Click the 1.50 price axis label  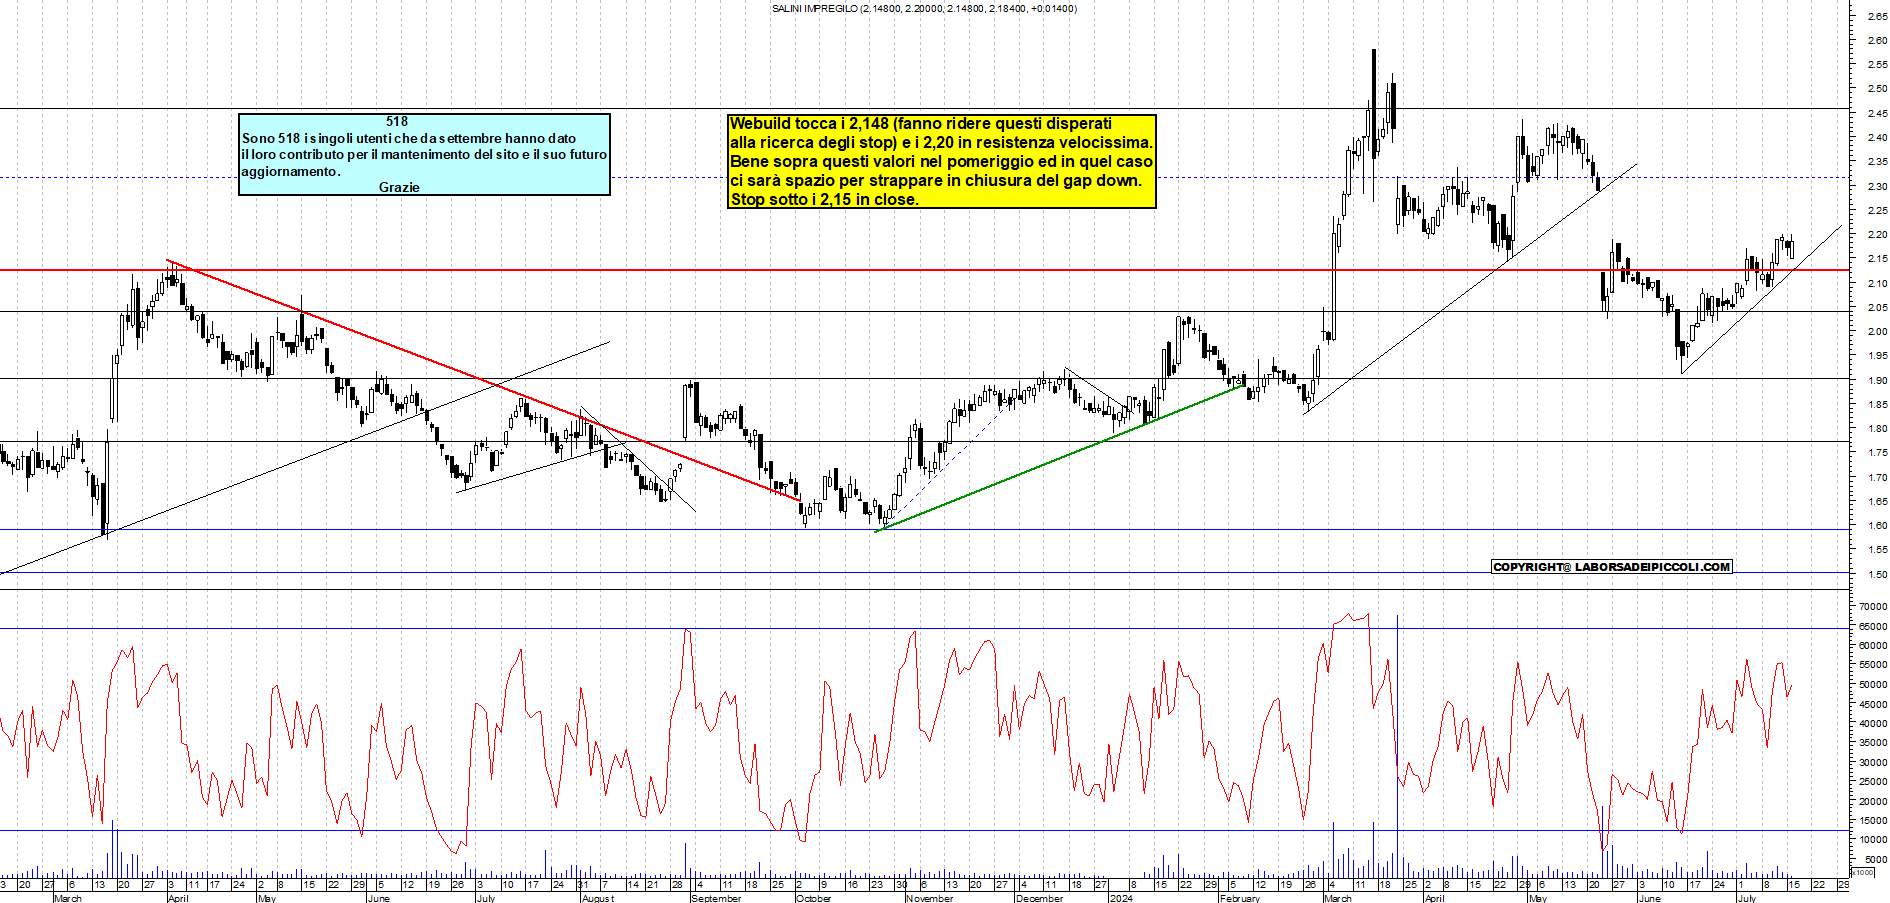[1877, 574]
